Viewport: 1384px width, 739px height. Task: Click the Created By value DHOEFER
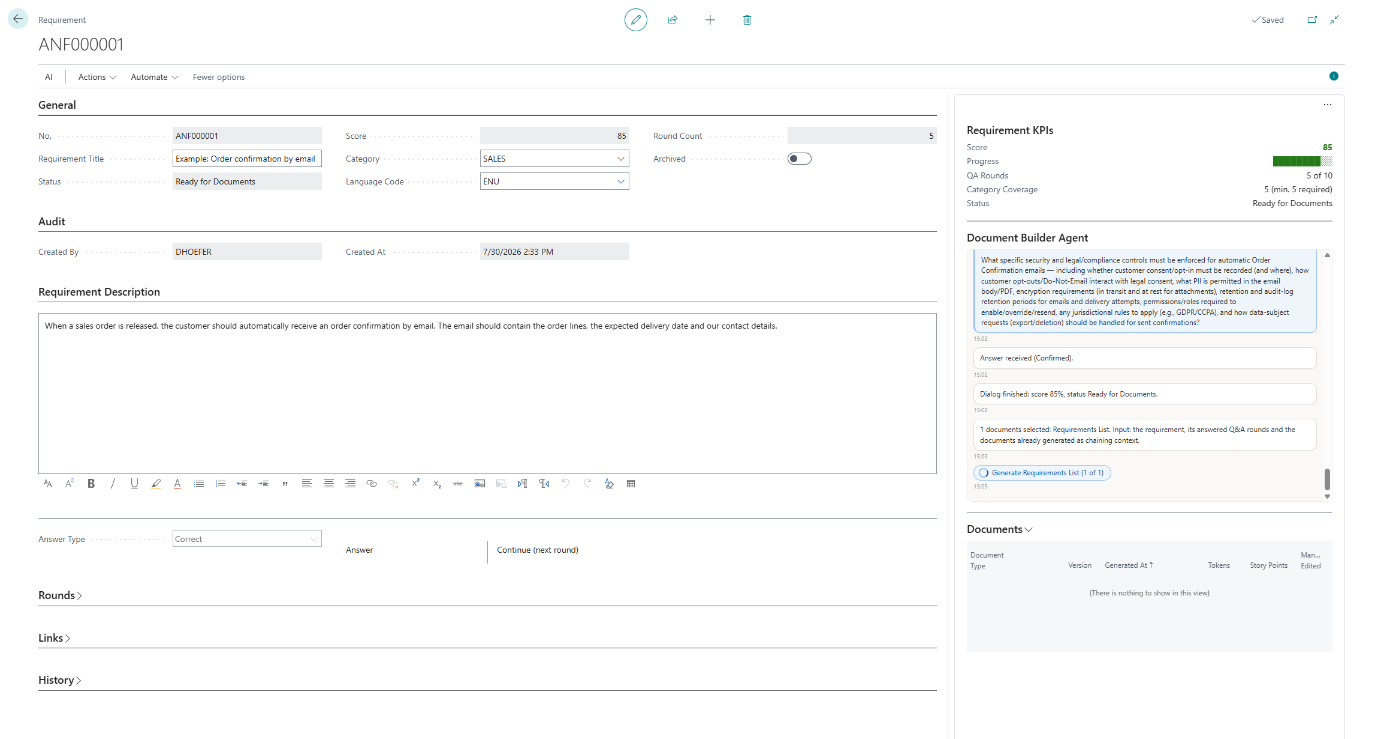point(247,252)
